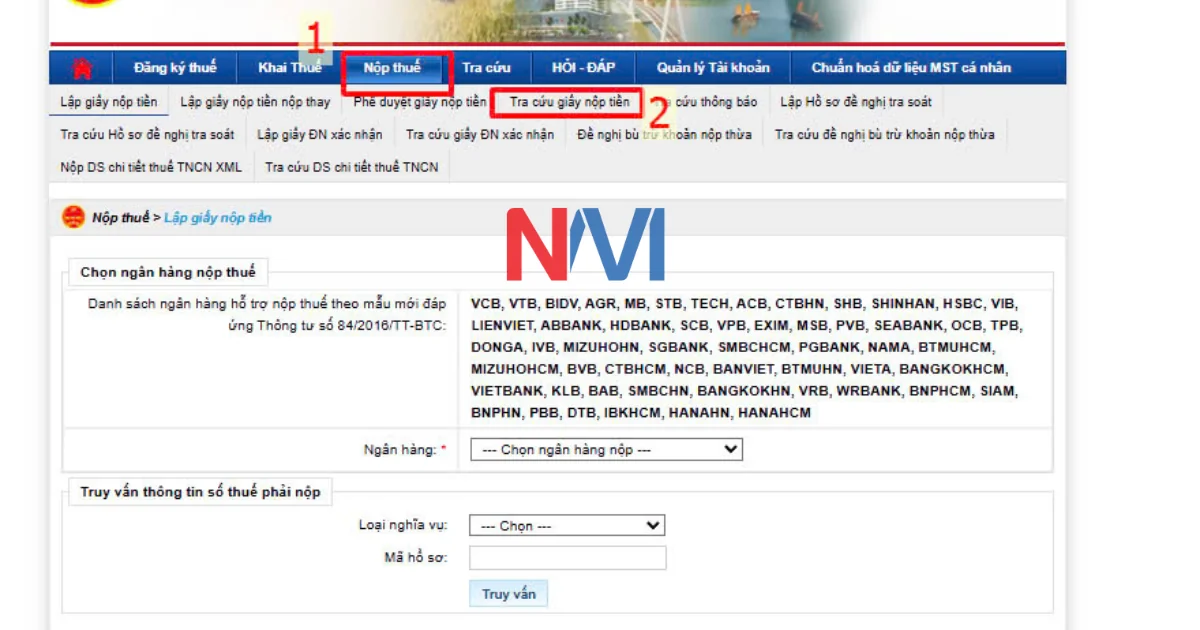This screenshot has height=630, width=1200.
Task: Open Nộp DS chi tiết thuế TNCN XML
Action: (x=151, y=167)
